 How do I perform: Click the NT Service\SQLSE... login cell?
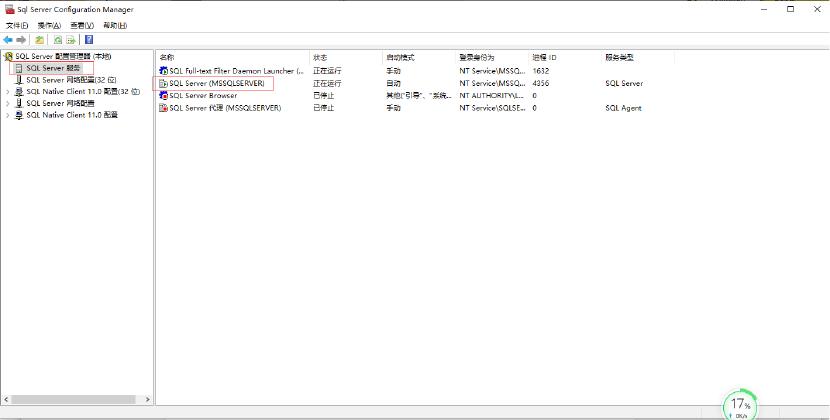[492, 108]
